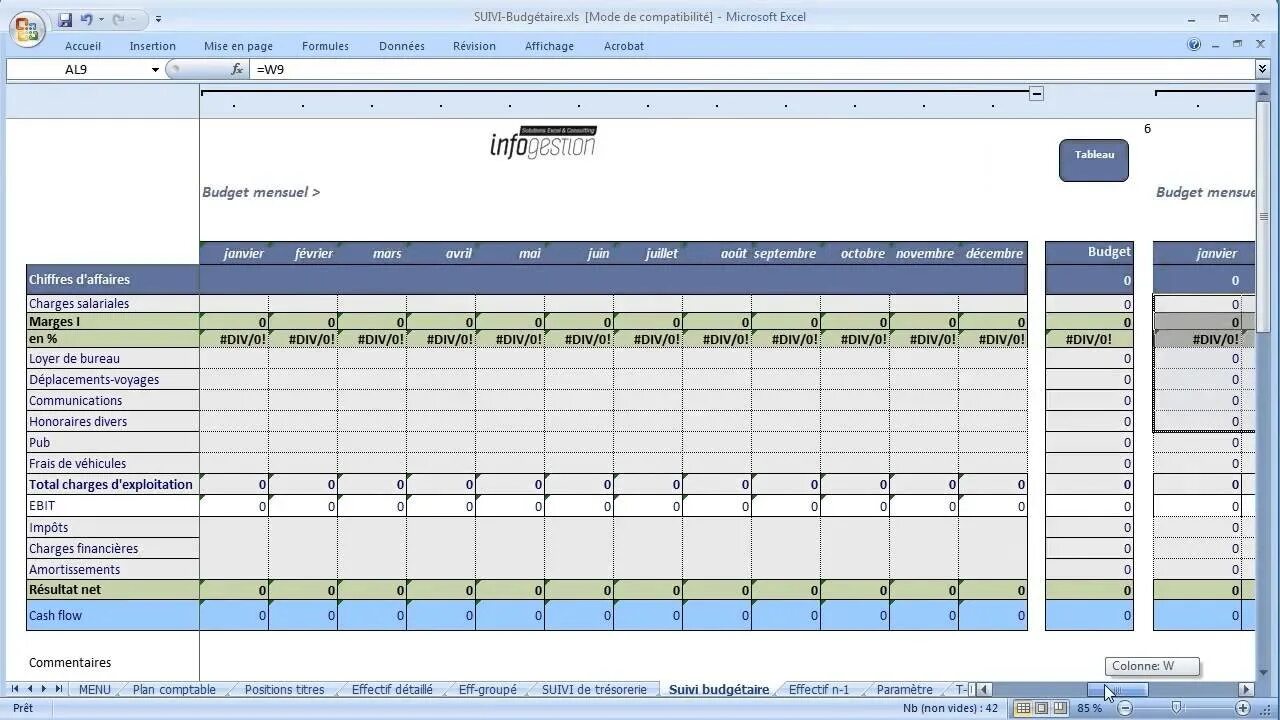This screenshot has height=720, width=1280.
Task: Go to last sheet tab arrow
Action: pyautogui.click(x=59, y=689)
